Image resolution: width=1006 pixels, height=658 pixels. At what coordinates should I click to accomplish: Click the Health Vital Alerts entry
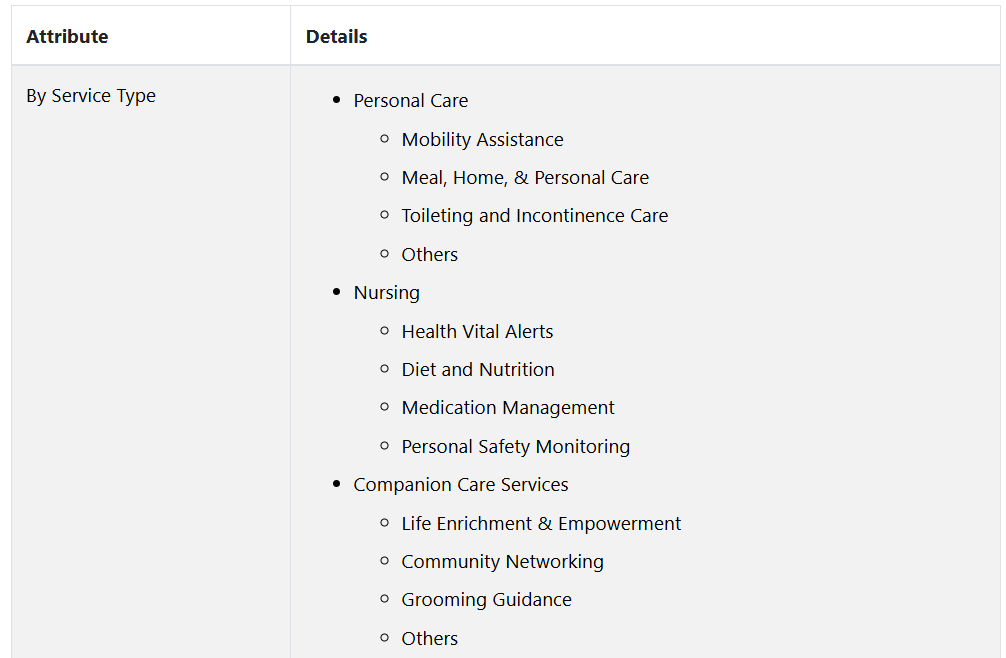(477, 332)
